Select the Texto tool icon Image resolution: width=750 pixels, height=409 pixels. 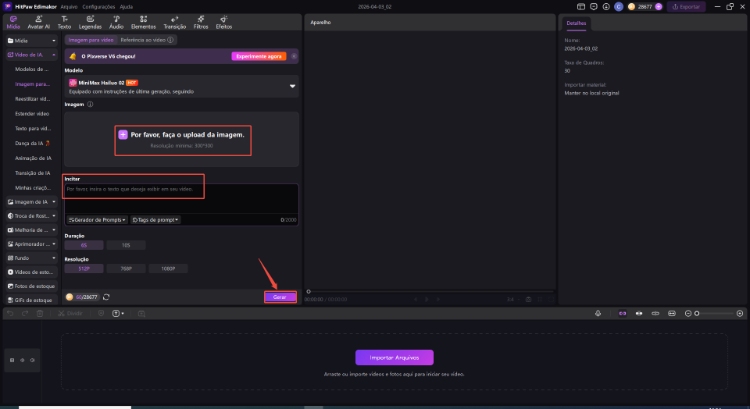tap(64, 20)
